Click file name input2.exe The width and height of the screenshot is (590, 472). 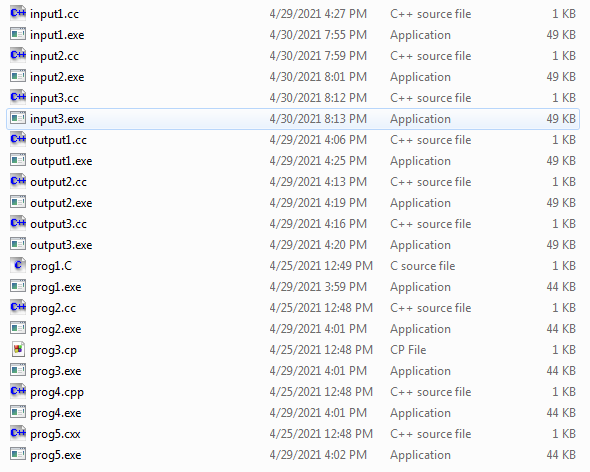point(57,78)
